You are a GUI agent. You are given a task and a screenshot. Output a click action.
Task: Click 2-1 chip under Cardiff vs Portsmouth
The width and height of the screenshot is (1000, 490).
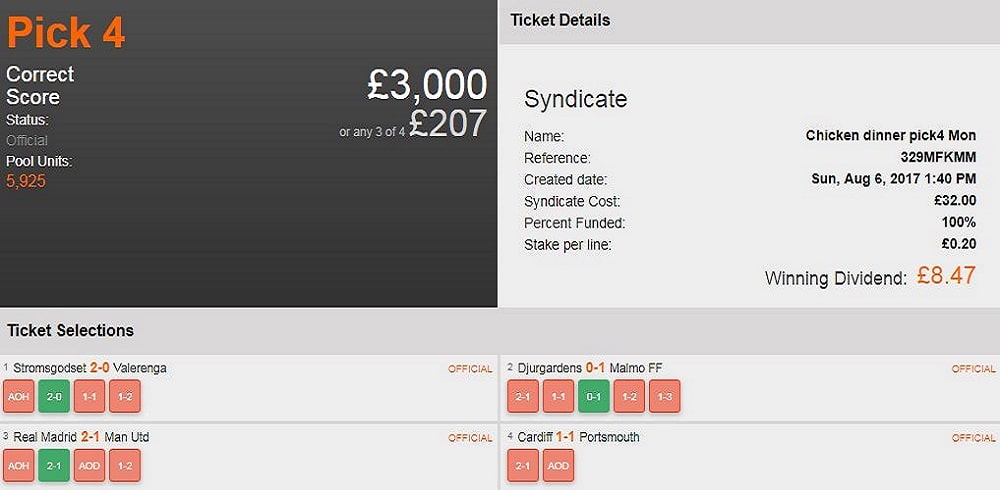pos(523,465)
